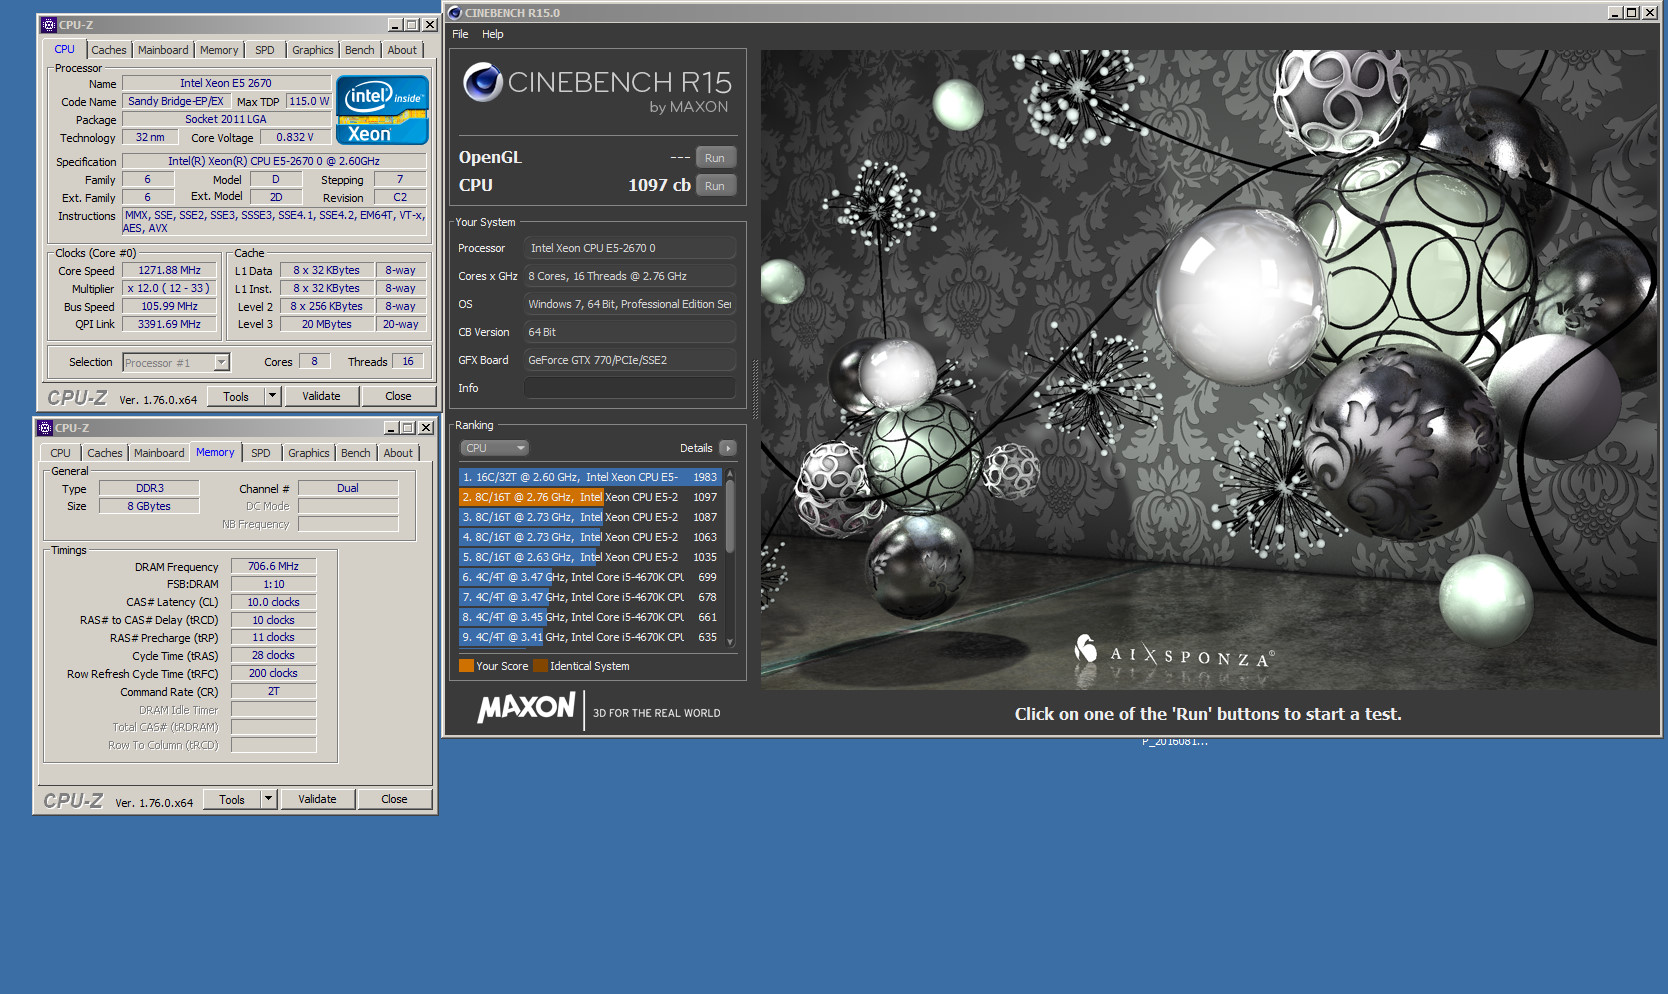Click Close button in top CPU-Z window

click(x=398, y=396)
